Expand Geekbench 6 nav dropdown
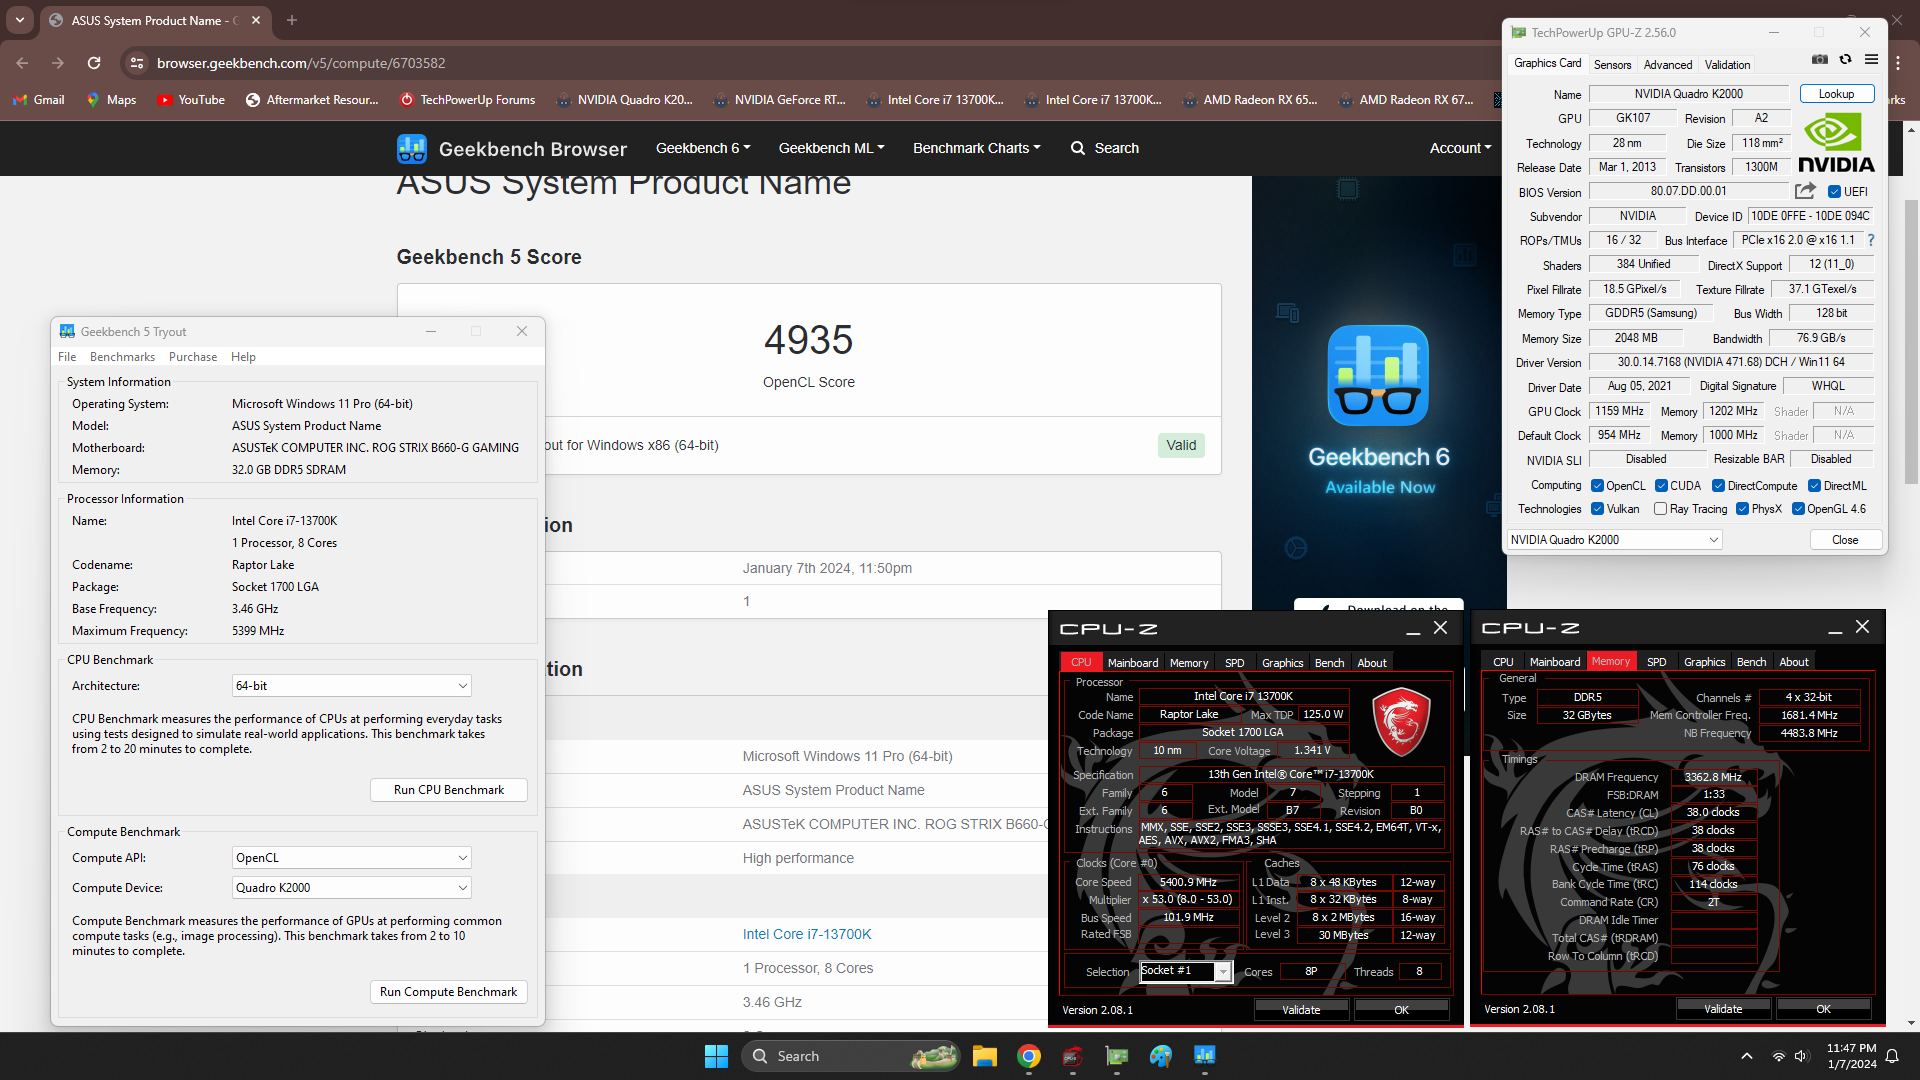The width and height of the screenshot is (1920, 1080). [702, 148]
